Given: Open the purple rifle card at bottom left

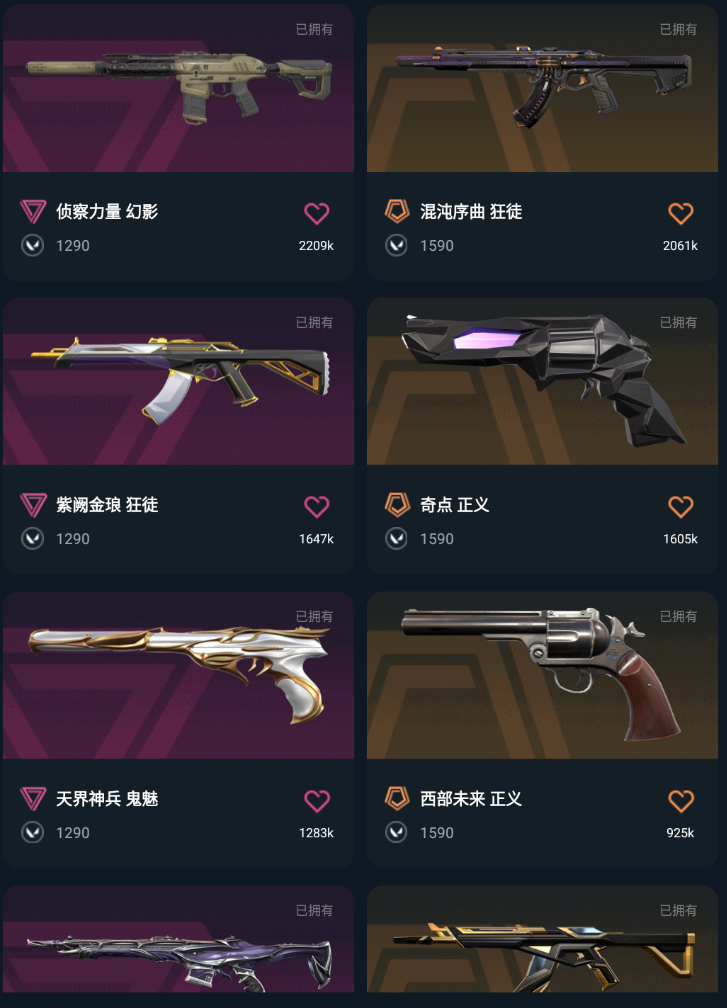Looking at the screenshot, I should pyautogui.click(x=178, y=939).
